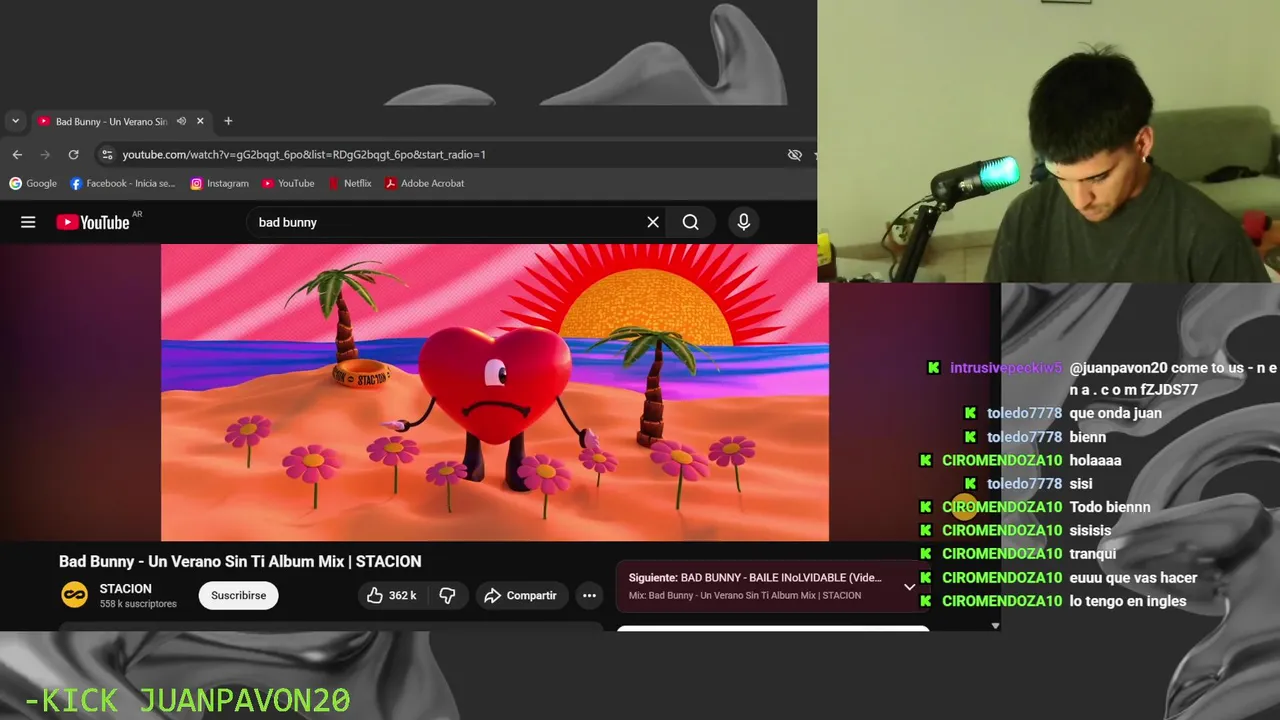Open the YouTube bookmark
This screenshot has width=1280, height=720.
coord(288,183)
